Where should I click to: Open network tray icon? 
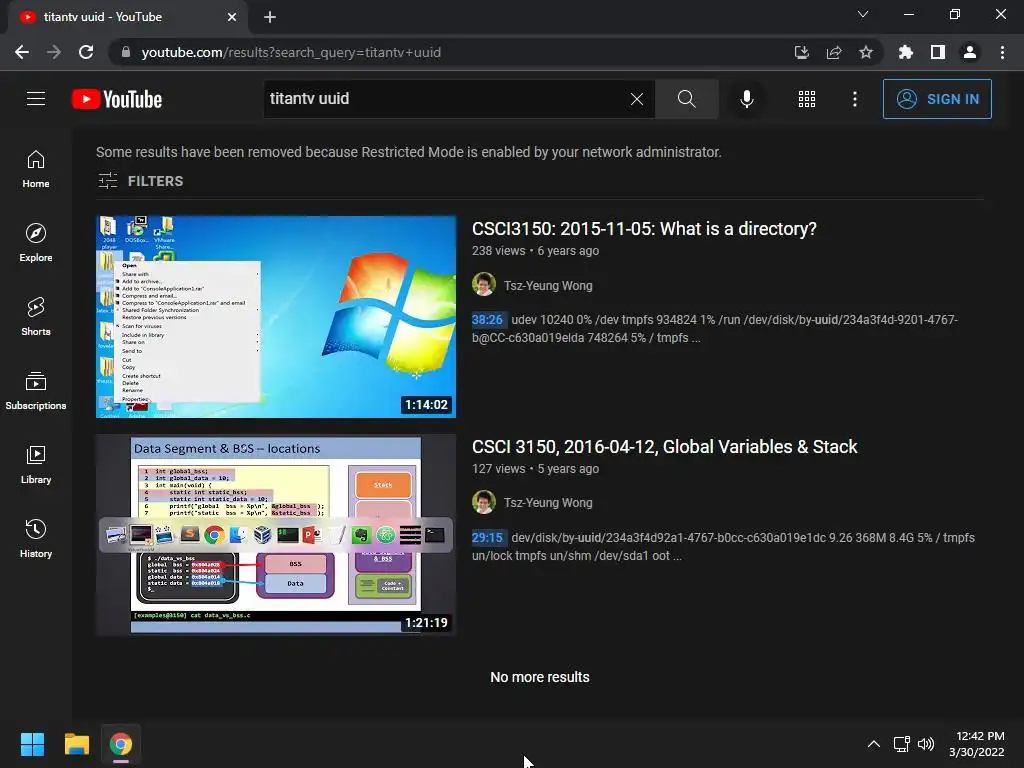click(902, 744)
